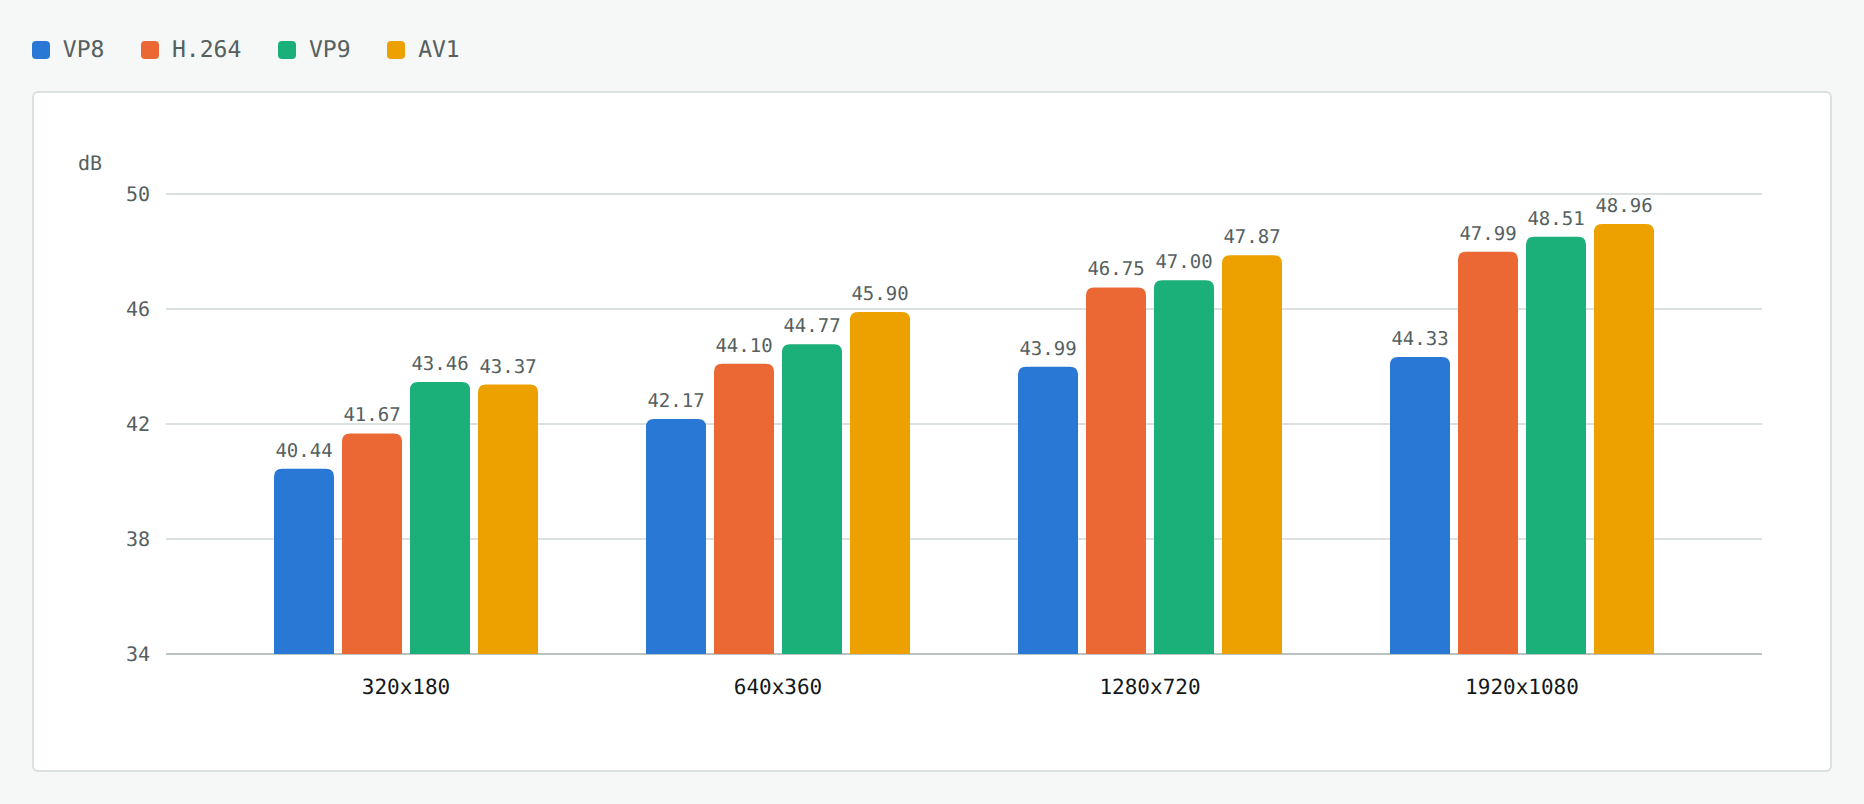This screenshot has height=804, width=1864.
Task: Toggle the VP8 legend series
Action: point(68,50)
